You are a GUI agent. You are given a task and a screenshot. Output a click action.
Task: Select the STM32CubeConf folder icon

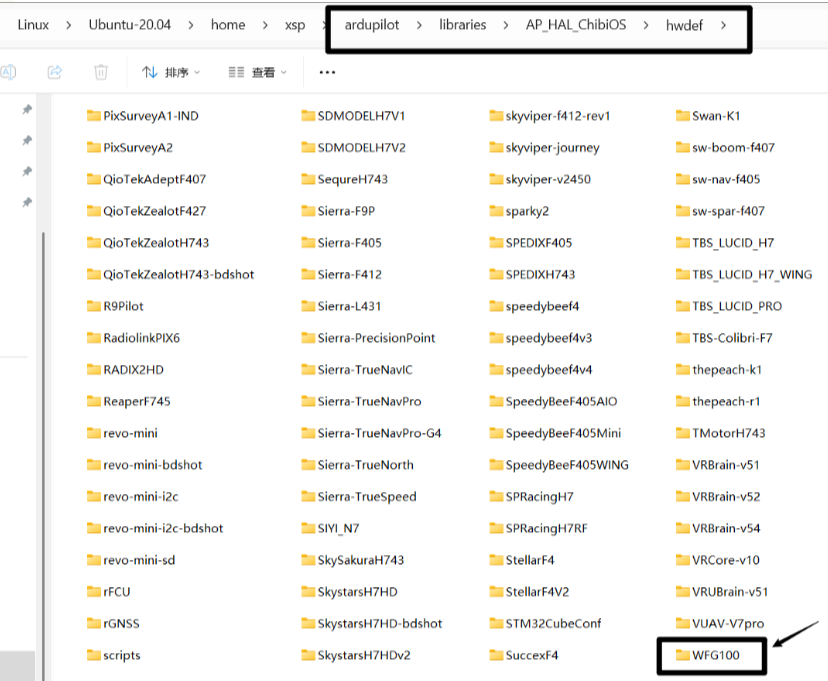[496, 623]
